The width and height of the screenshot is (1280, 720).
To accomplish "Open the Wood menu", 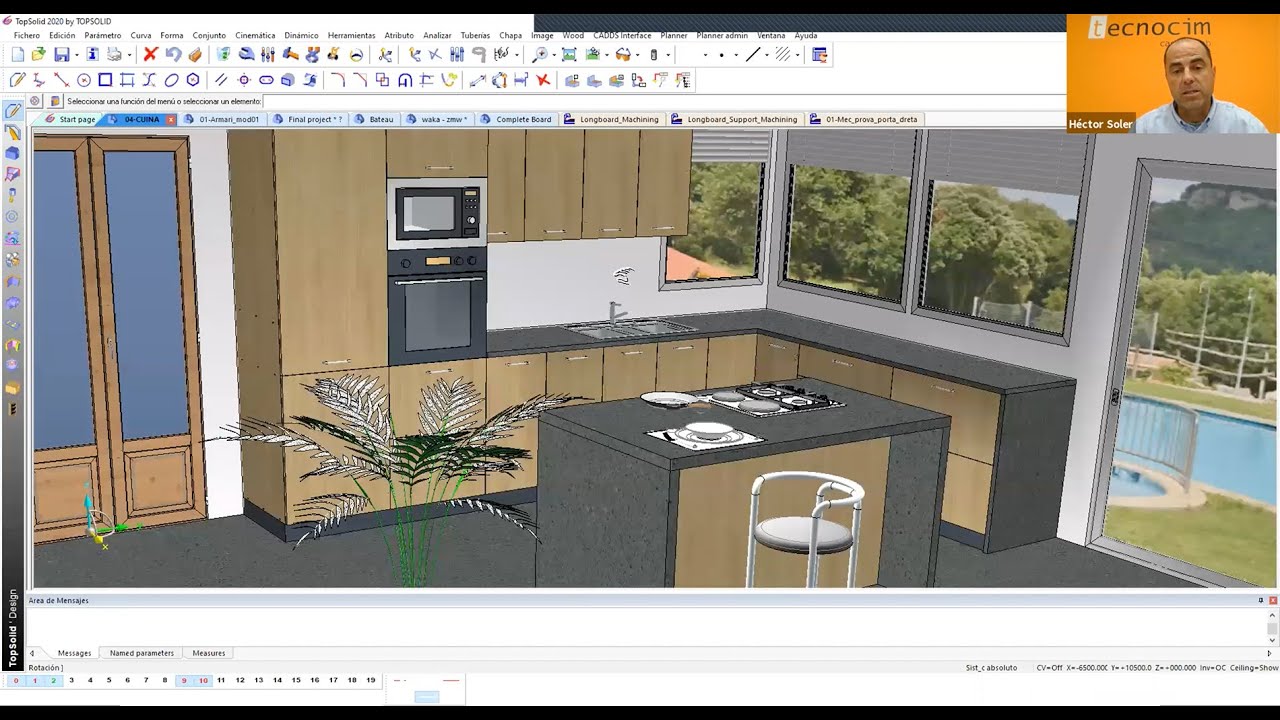I will (x=573, y=35).
